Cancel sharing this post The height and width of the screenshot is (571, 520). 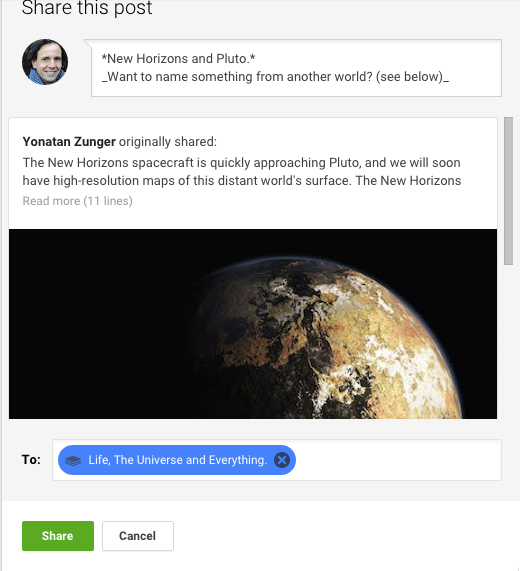click(138, 536)
